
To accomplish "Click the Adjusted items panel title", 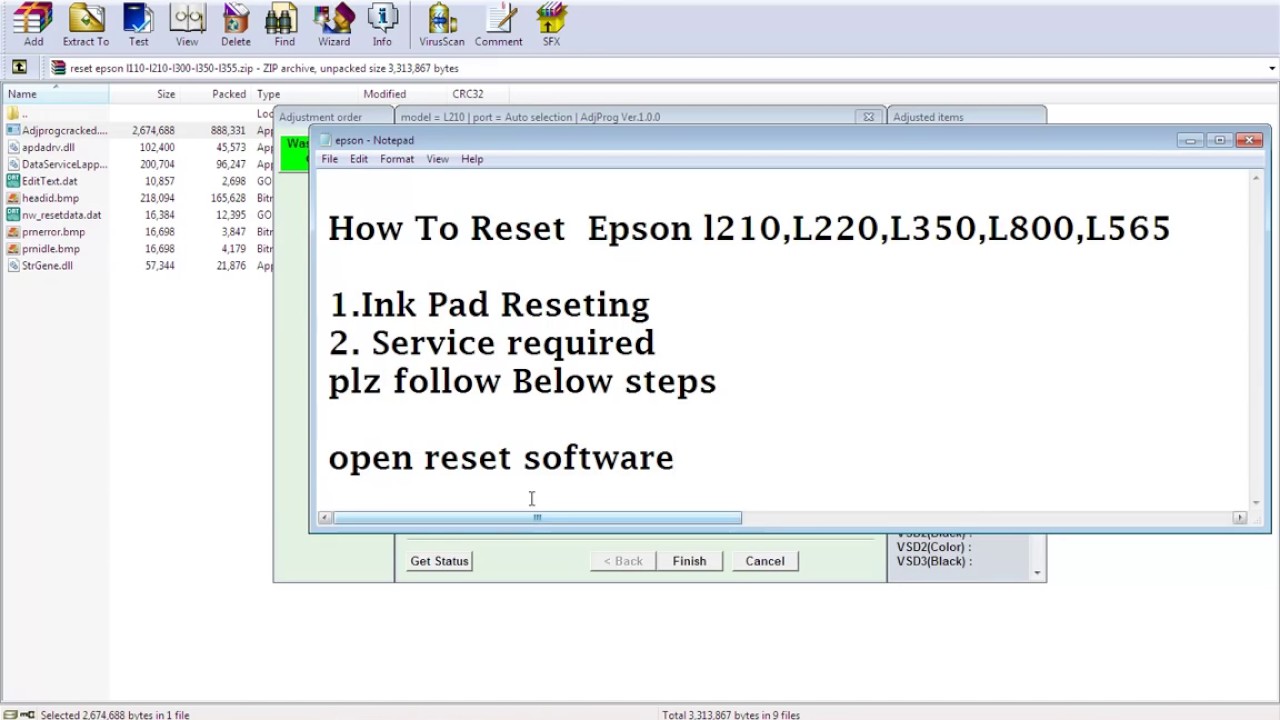I will point(928,117).
